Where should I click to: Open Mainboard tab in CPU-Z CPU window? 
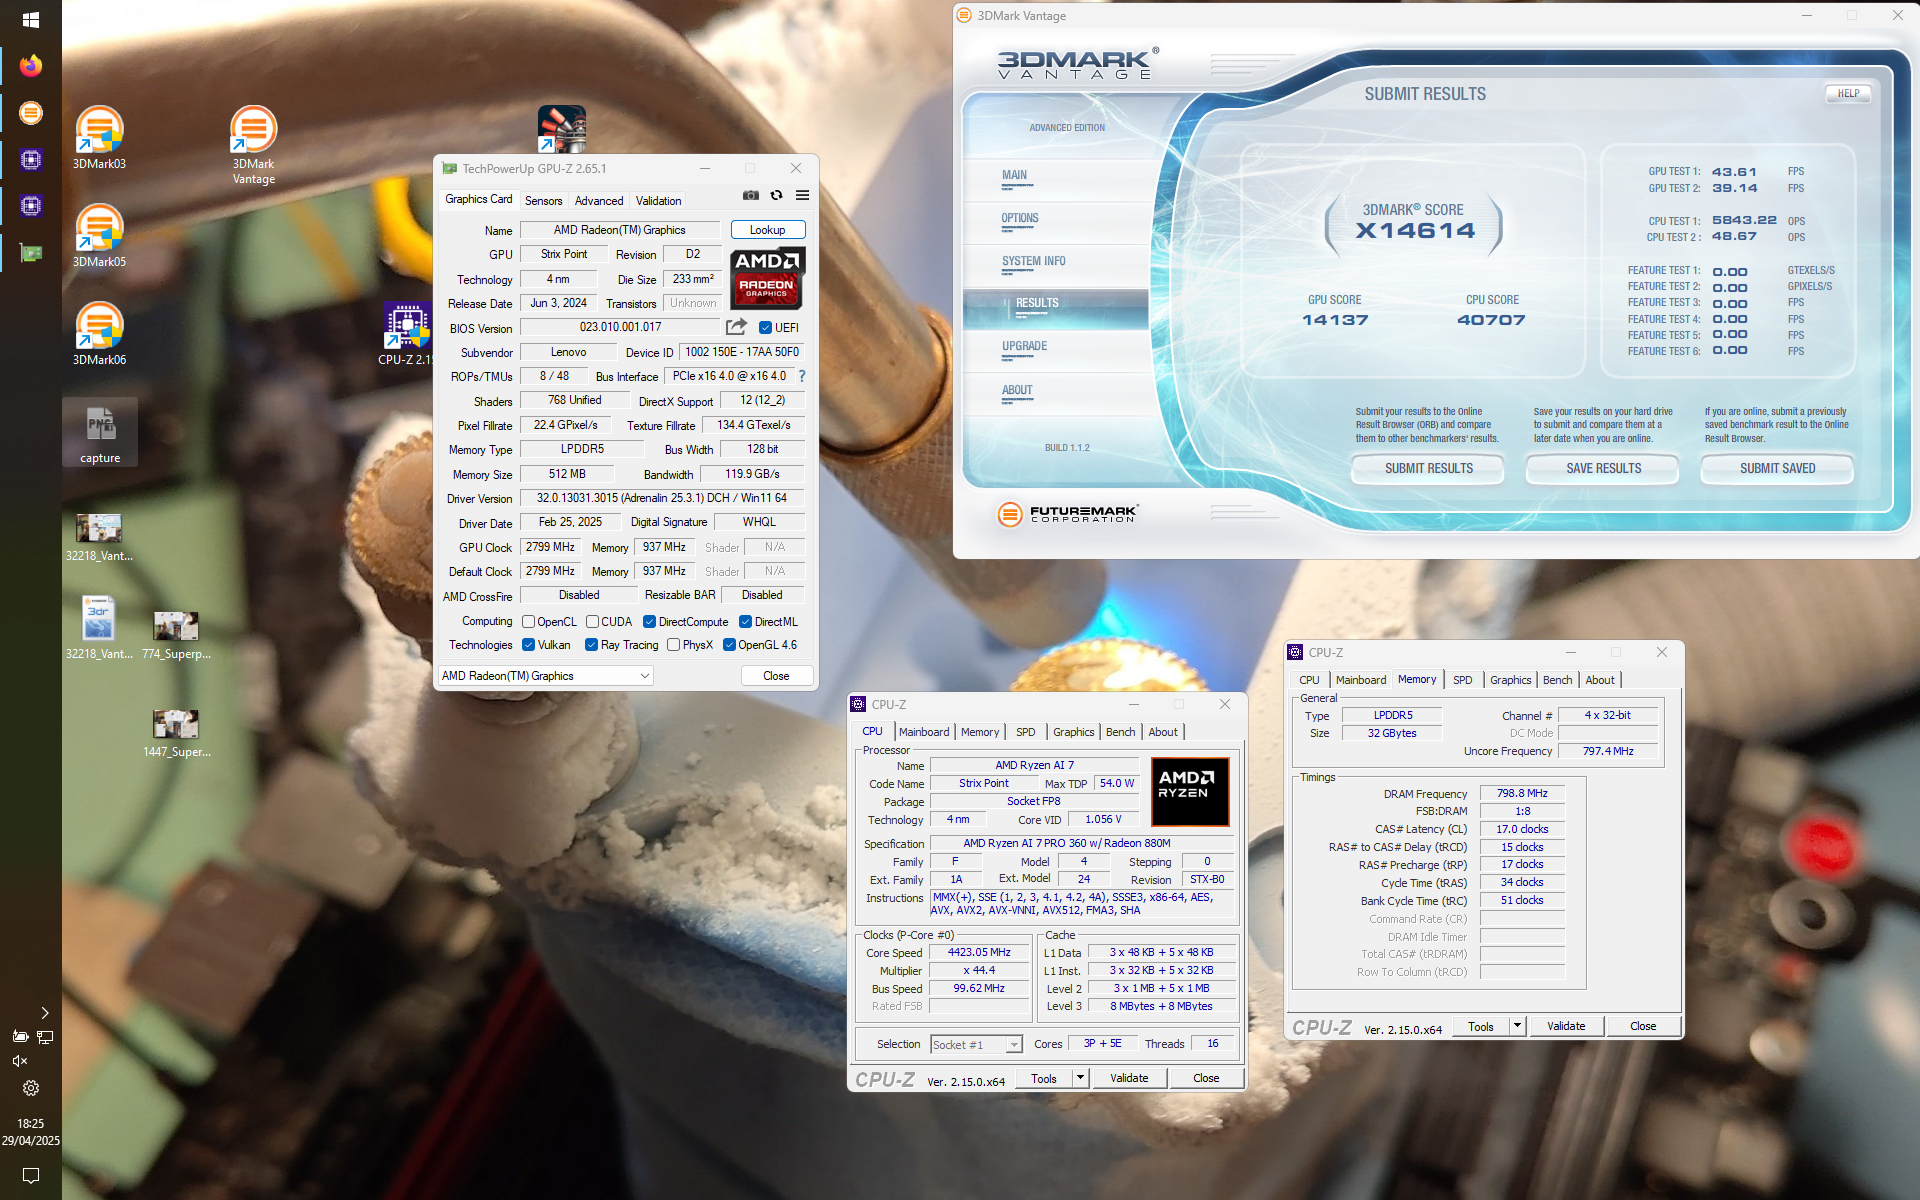click(x=924, y=732)
